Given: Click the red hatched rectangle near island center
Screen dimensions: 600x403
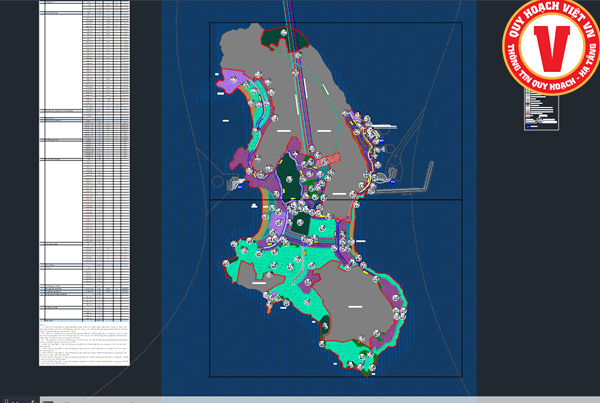Looking at the screenshot, I should (329, 159).
